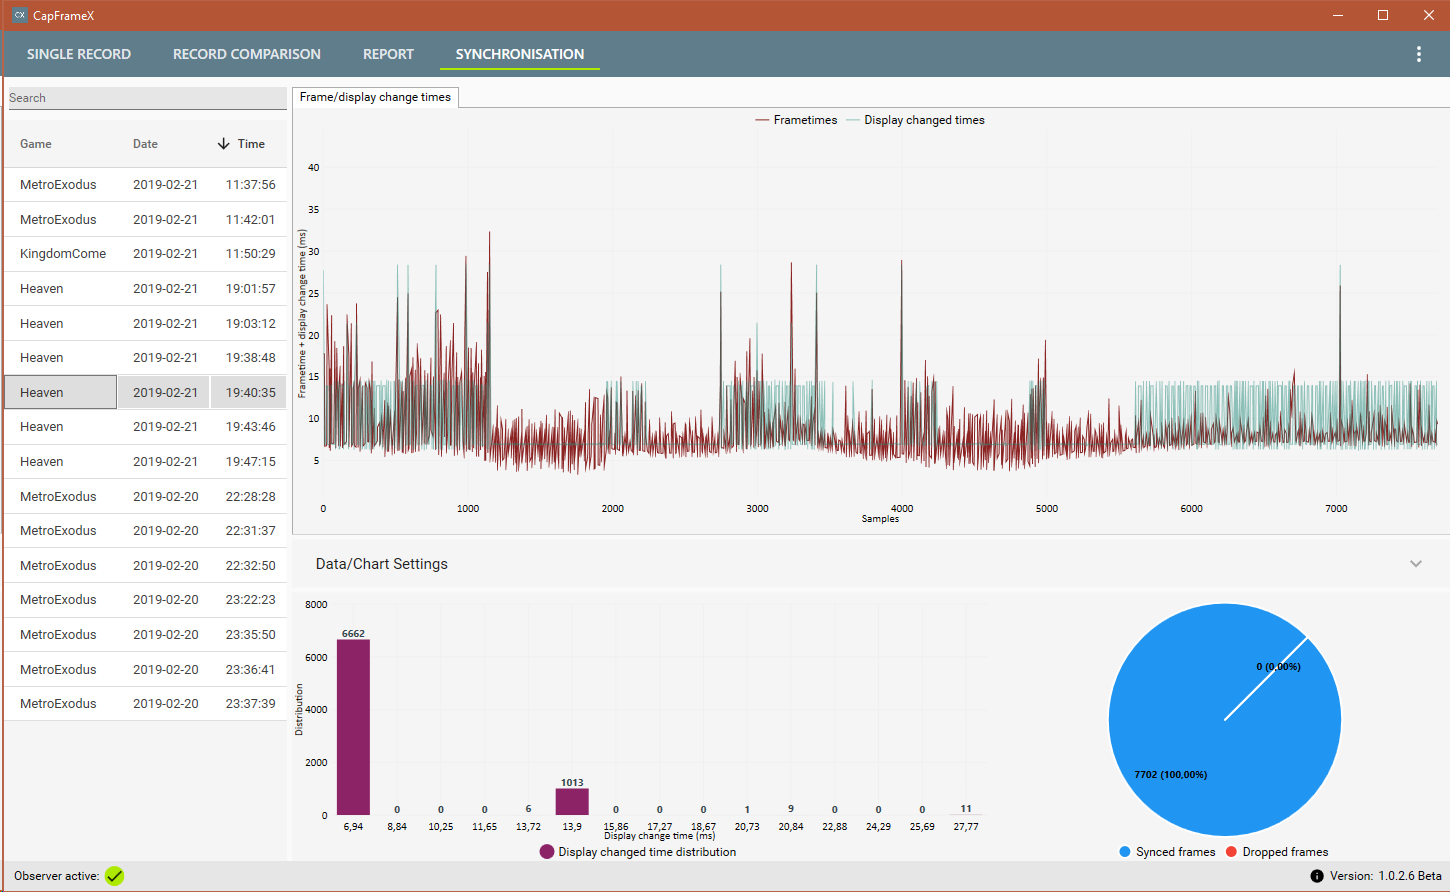Toggle the Display changed times legend entry
Screen dimensions: 1450x892
(x=915, y=120)
